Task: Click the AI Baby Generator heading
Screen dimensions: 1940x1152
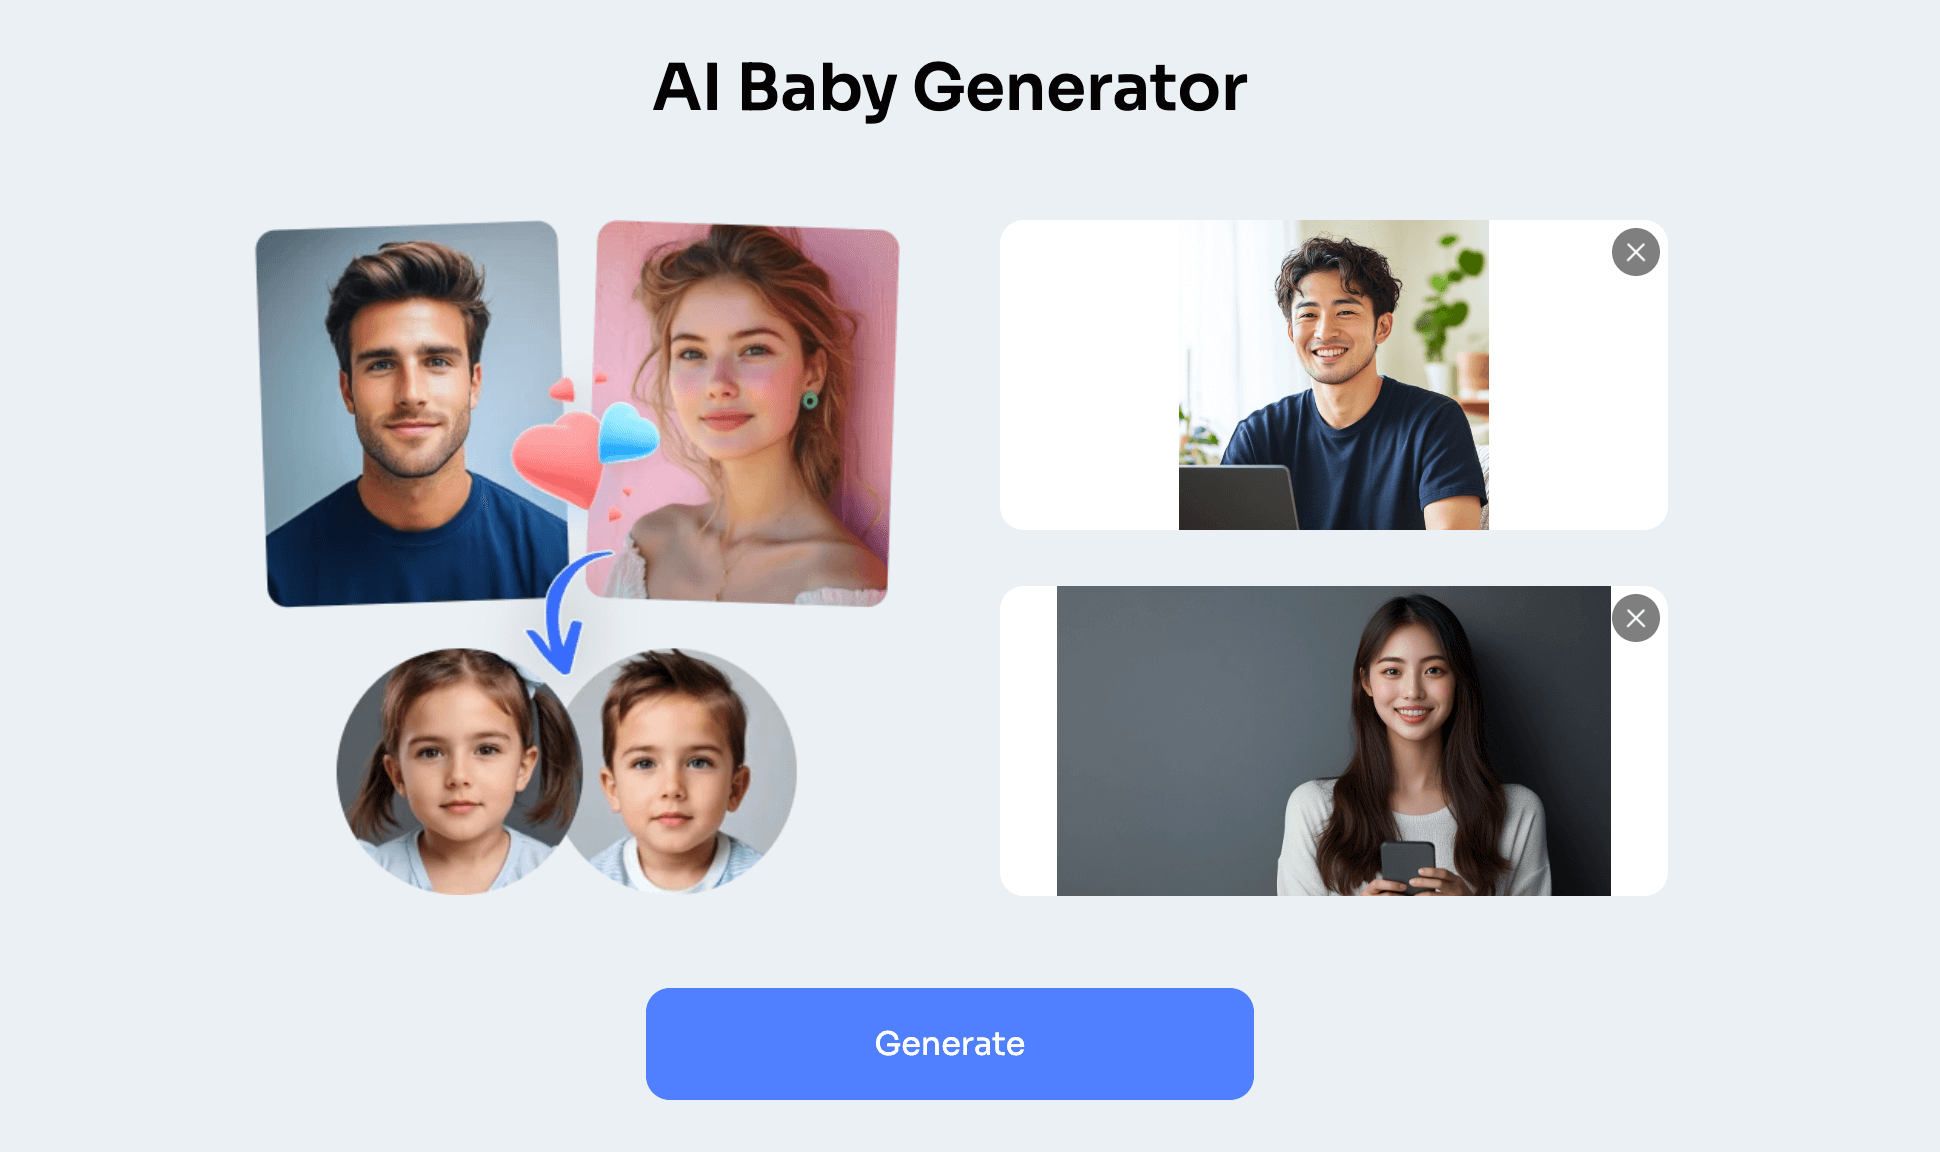Action: (x=949, y=88)
